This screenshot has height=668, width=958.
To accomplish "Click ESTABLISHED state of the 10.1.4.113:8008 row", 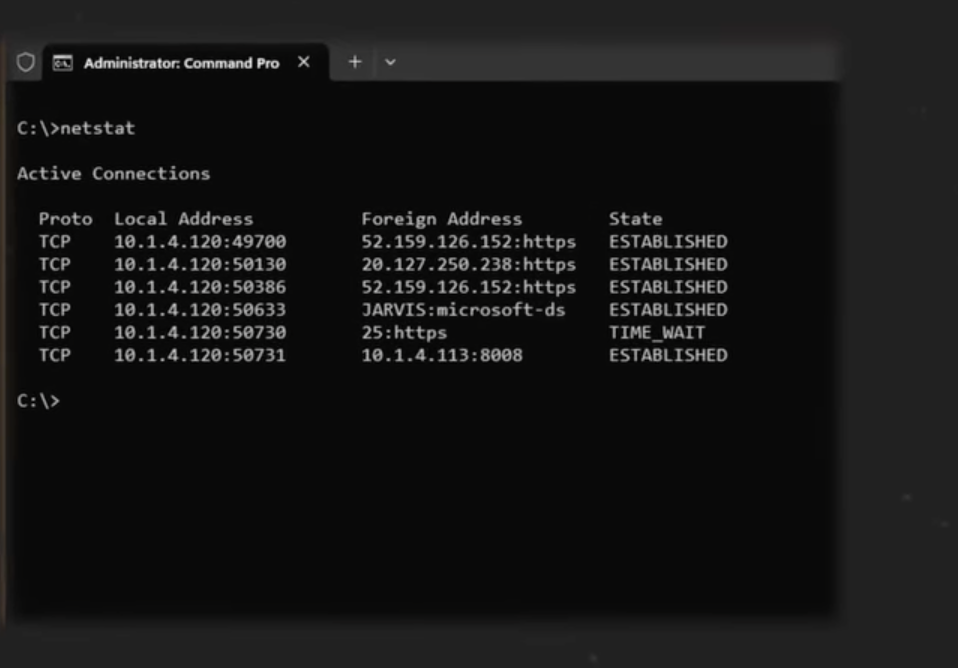I will [668, 355].
